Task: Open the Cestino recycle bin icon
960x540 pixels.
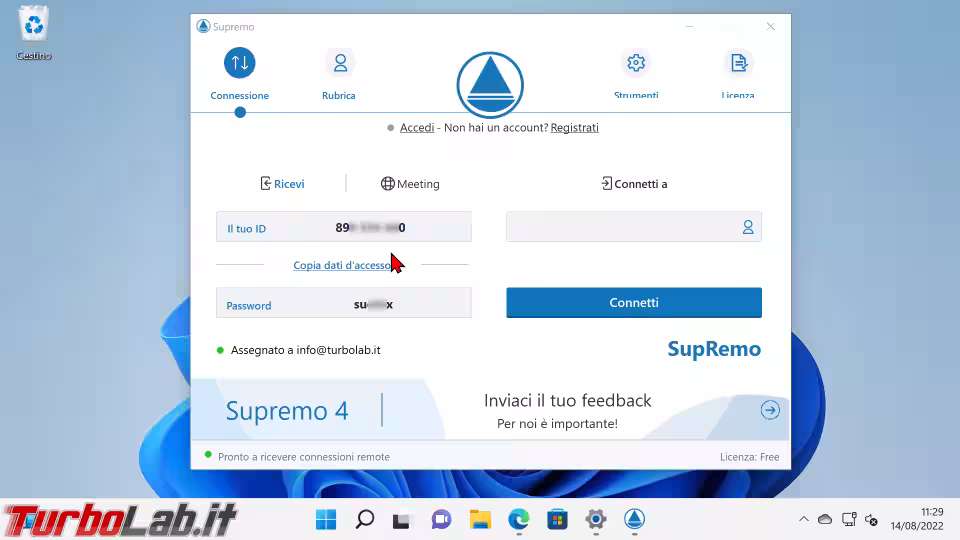Action: coord(34,33)
